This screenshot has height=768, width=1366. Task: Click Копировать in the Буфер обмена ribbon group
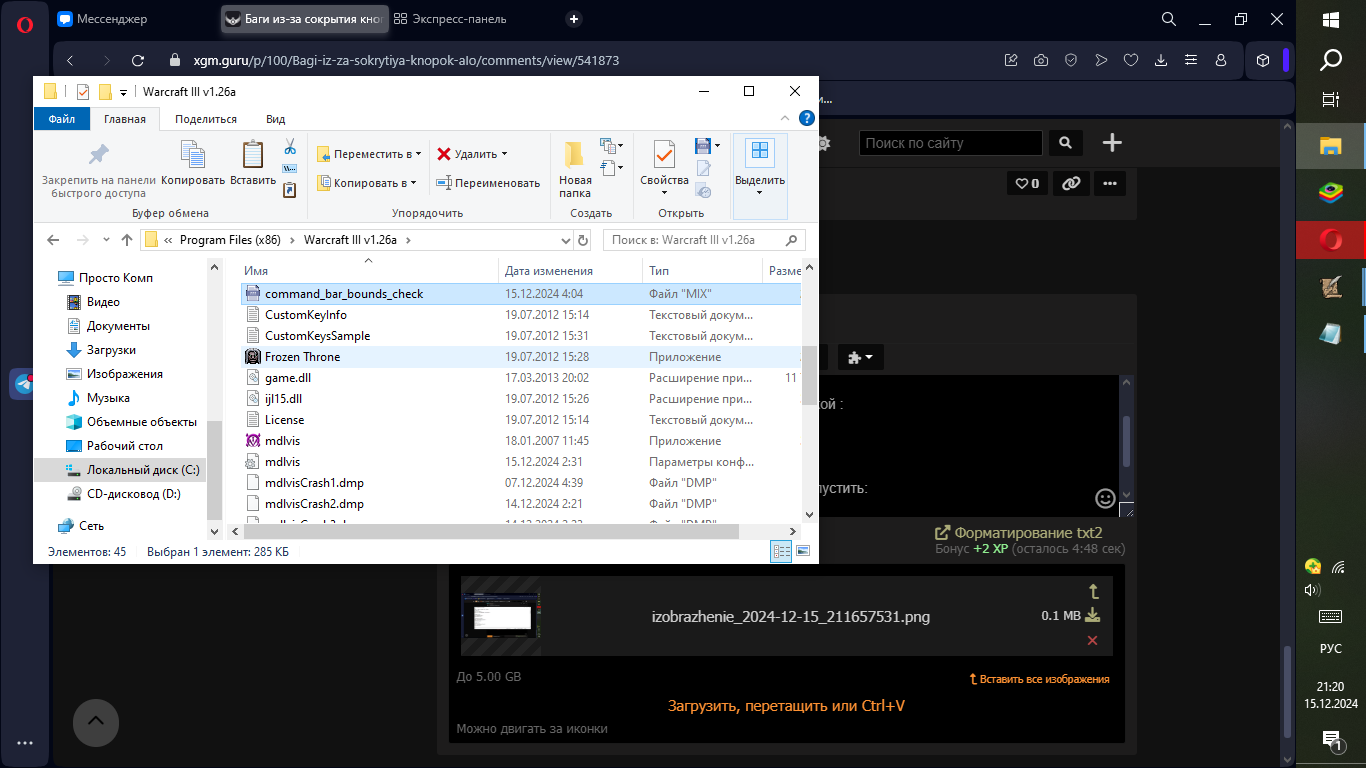pos(193,163)
